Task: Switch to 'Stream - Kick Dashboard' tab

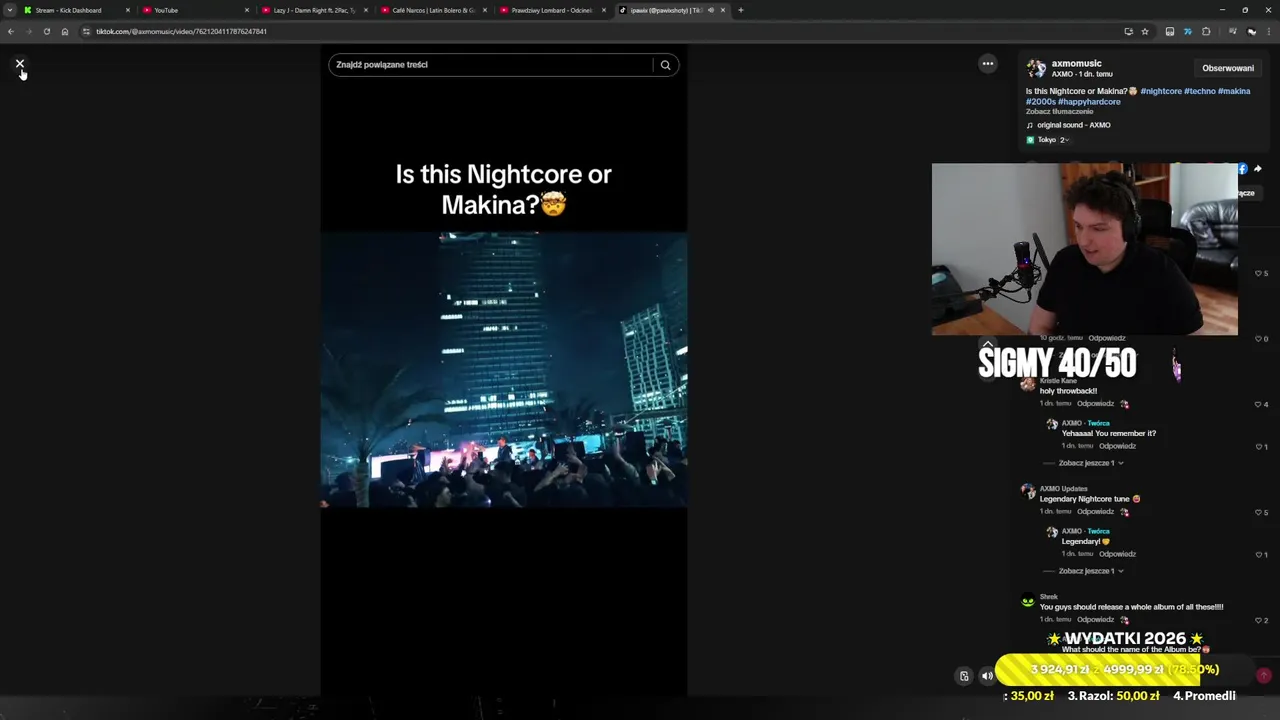Action: (x=75, y=10)
